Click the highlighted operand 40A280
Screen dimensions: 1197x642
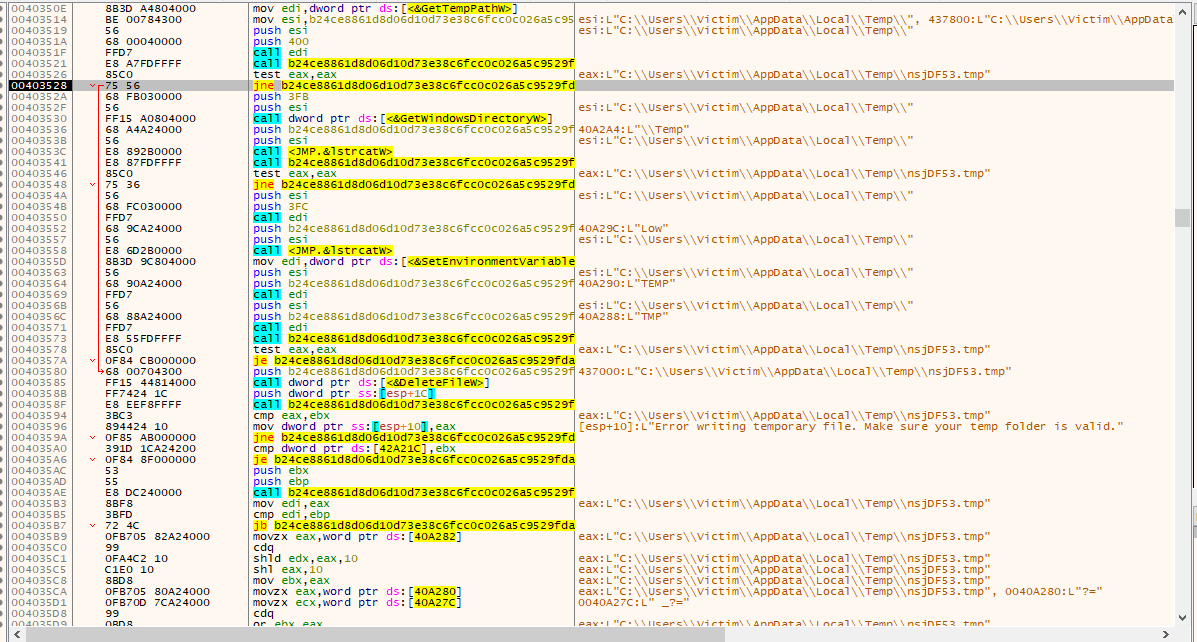(x=425, y=592)
